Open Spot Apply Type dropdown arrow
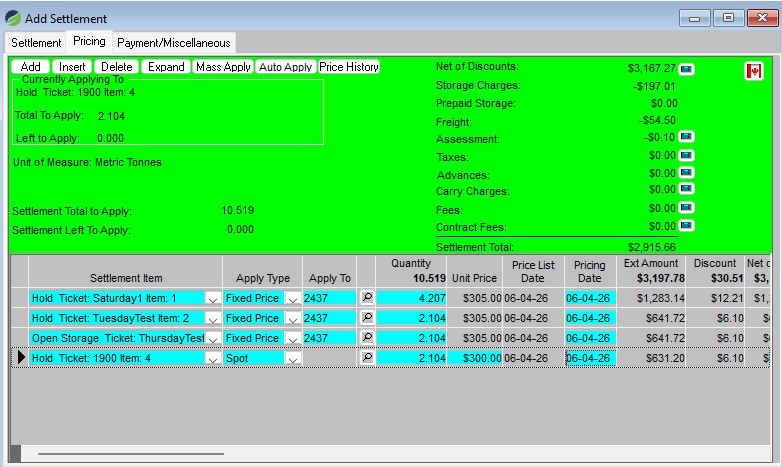782x467 pixels. pyautogui.click(x=293, y=358)
